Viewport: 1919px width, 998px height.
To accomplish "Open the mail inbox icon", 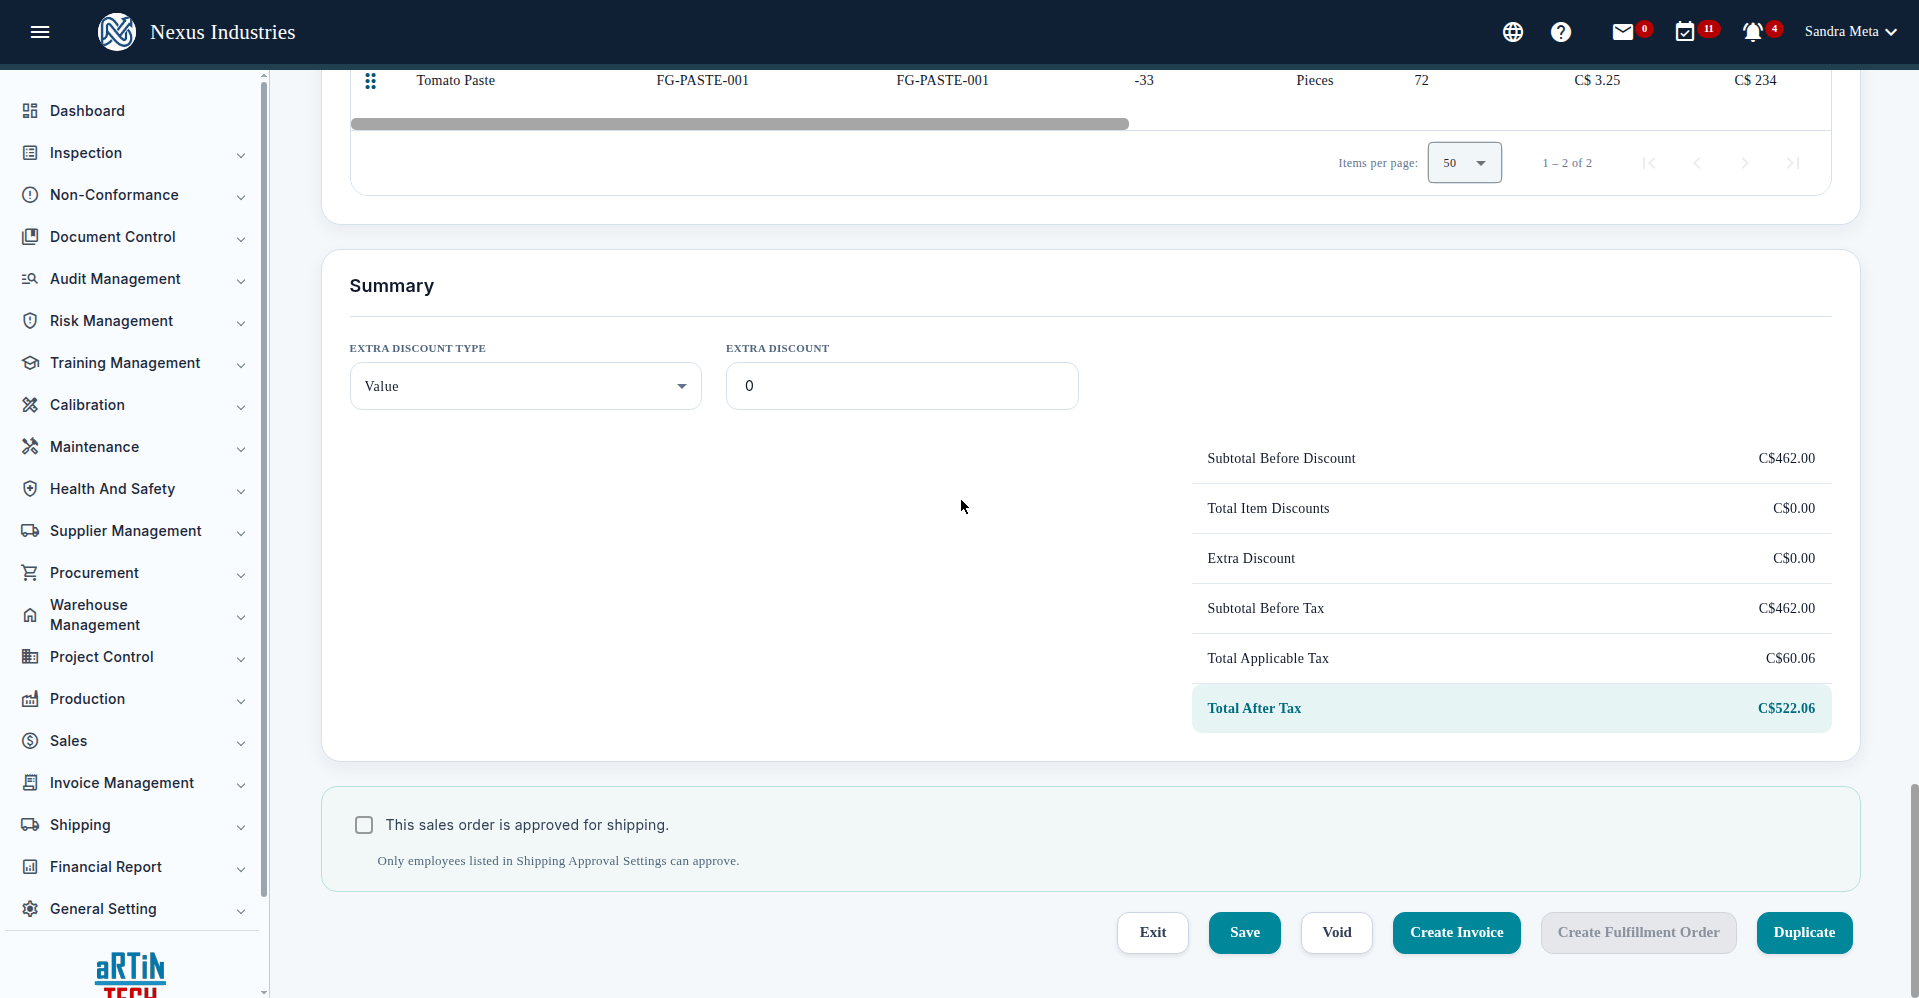I will click(x=1622, y=32).
